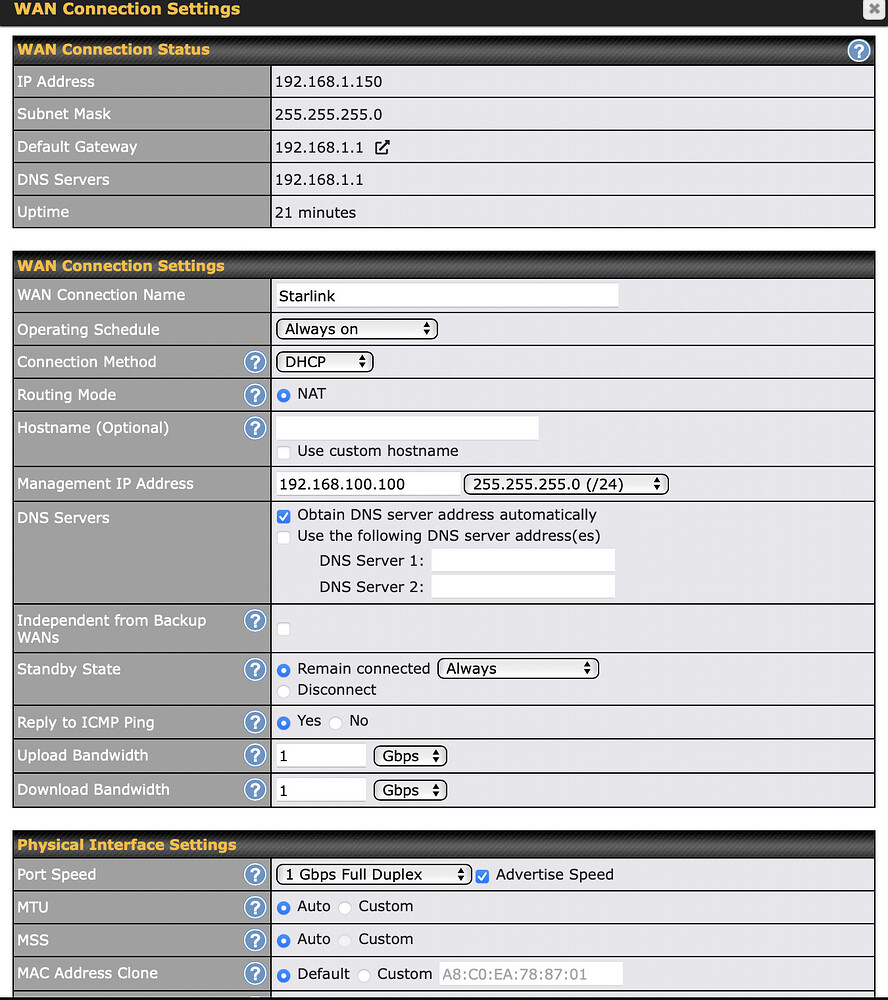The image size is (888, 1000).
Task: Open help for Reply to ICMP Ping
Action: 255,721
